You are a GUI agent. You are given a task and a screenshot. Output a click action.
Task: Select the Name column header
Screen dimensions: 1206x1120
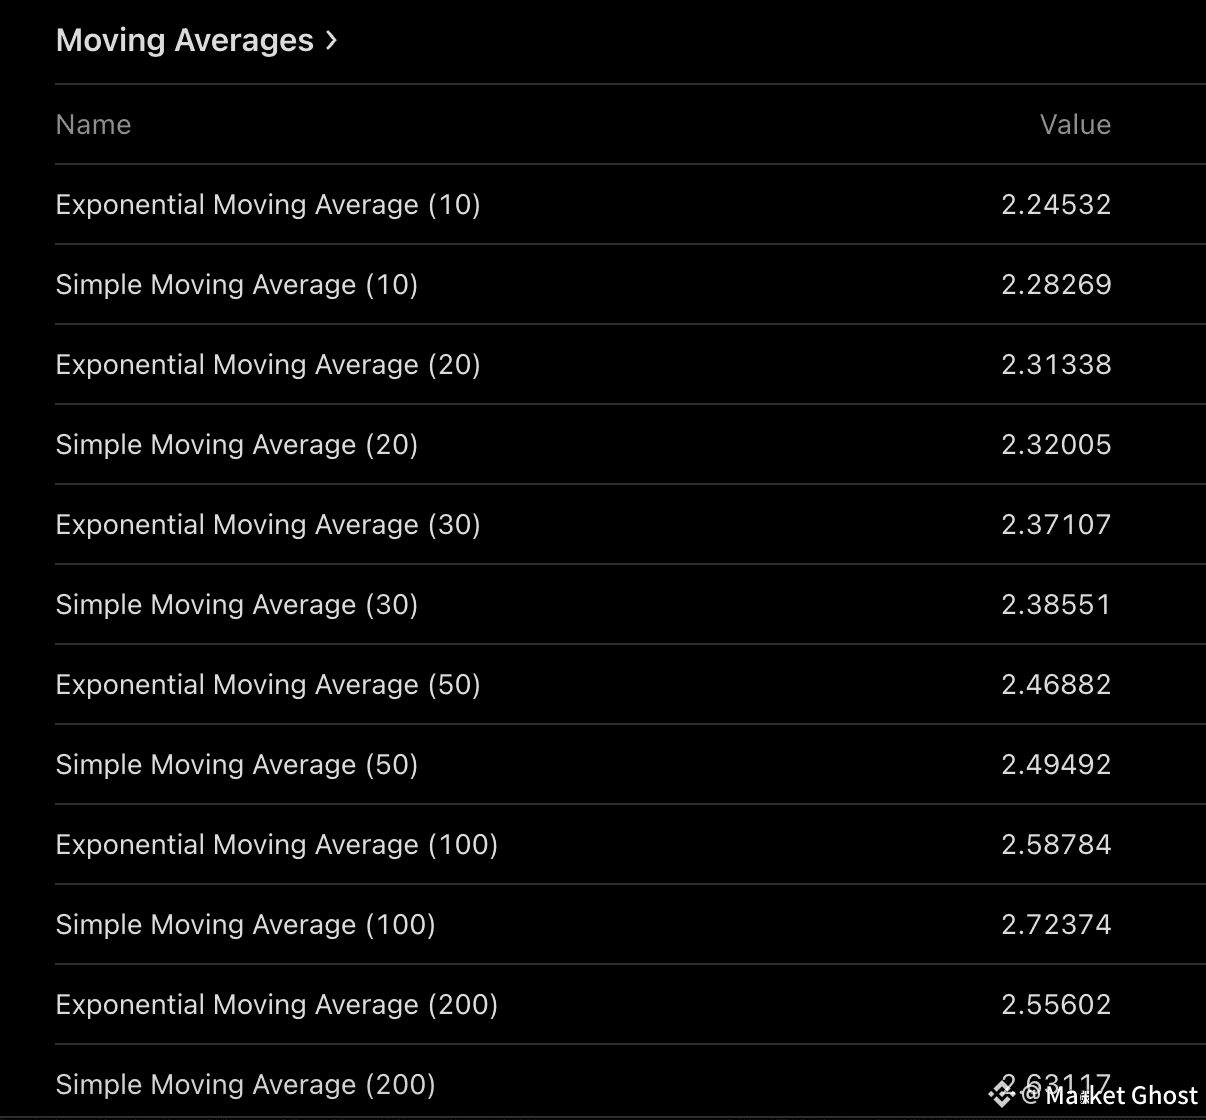coord(93,124)
